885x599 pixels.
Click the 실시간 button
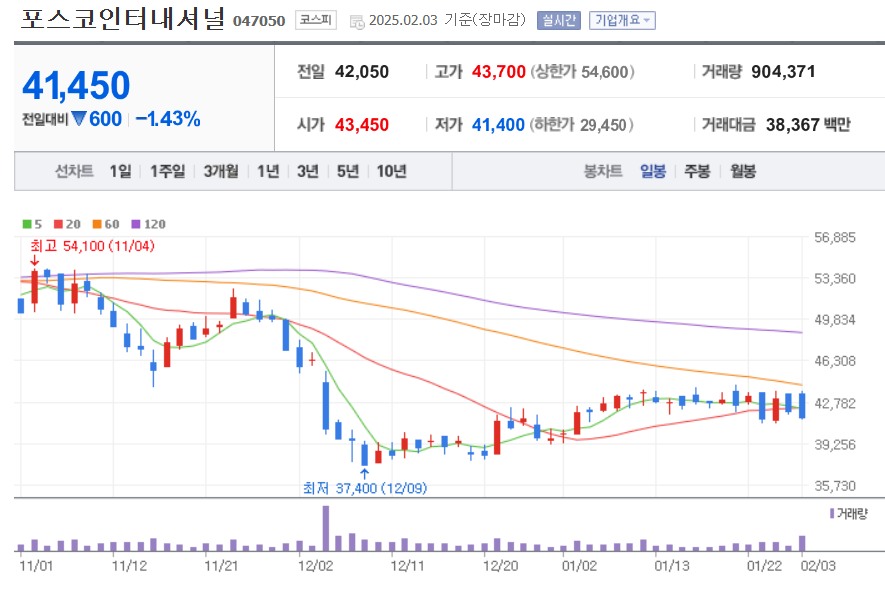(559, 20)
